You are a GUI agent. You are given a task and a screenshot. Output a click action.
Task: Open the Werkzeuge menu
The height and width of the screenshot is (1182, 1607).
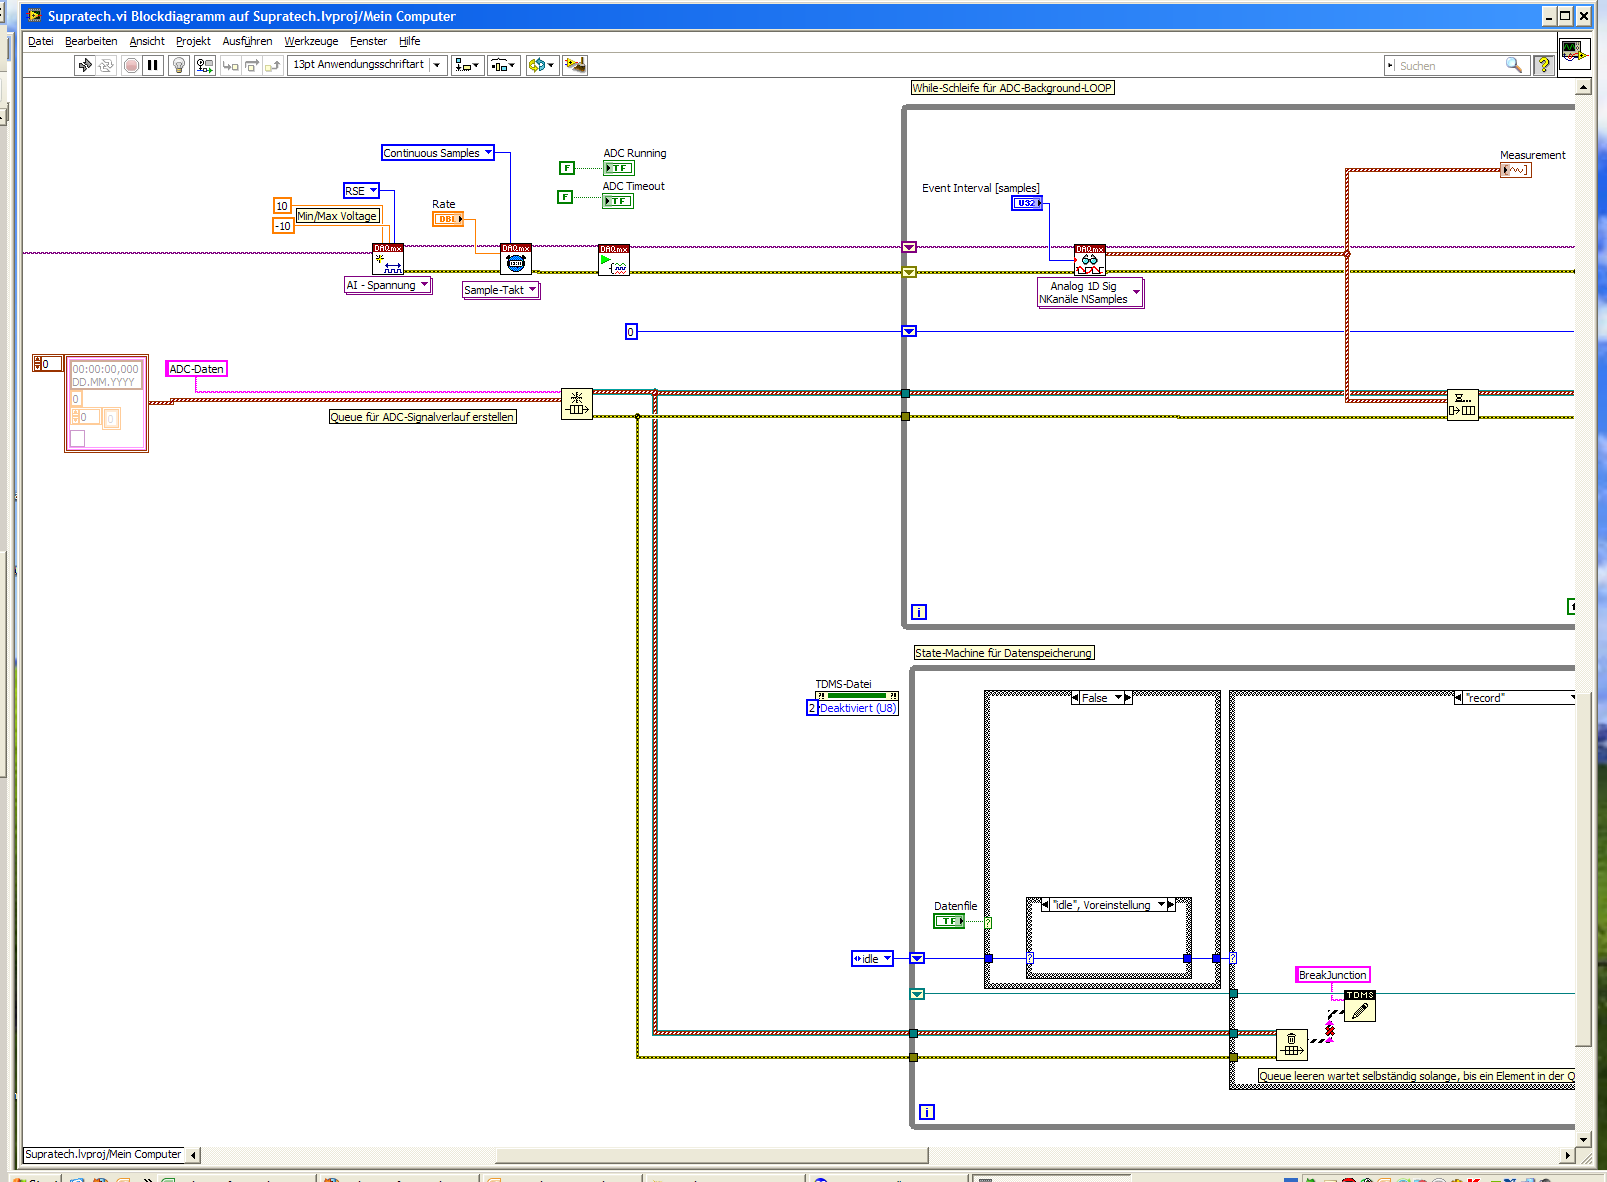[x=311, y=41]
